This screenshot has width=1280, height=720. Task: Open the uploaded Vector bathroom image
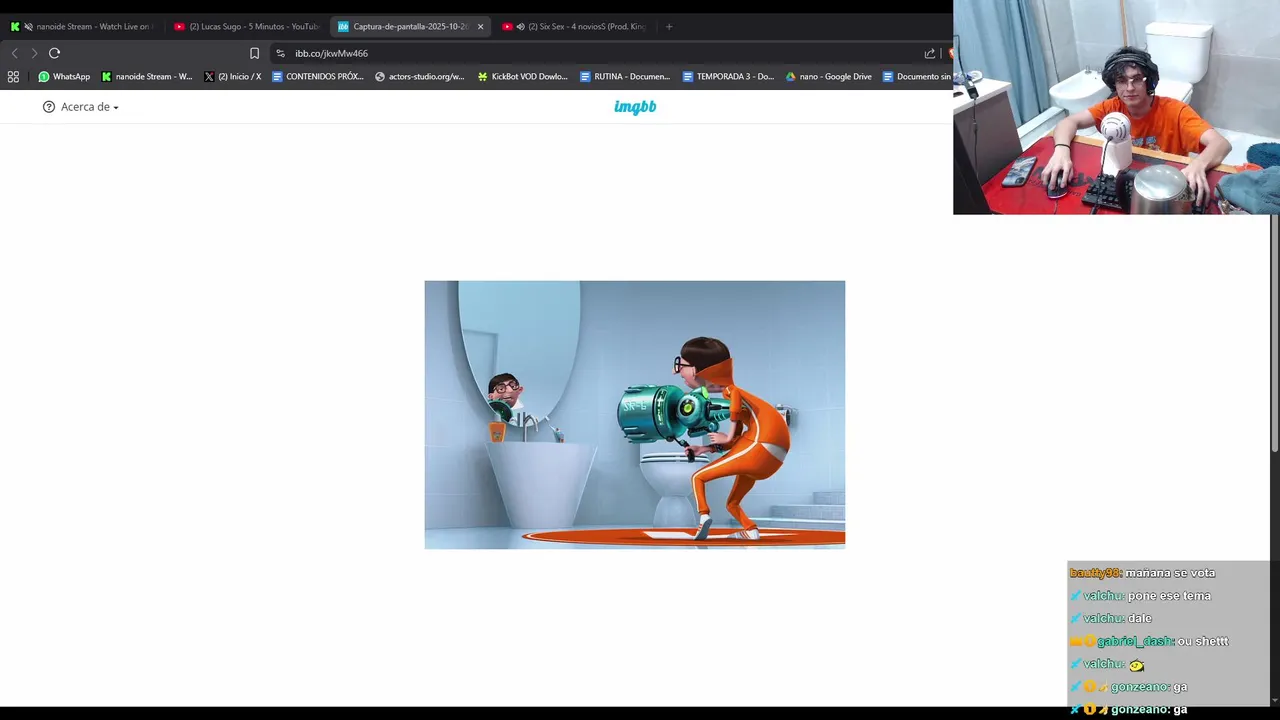(635, 415)
